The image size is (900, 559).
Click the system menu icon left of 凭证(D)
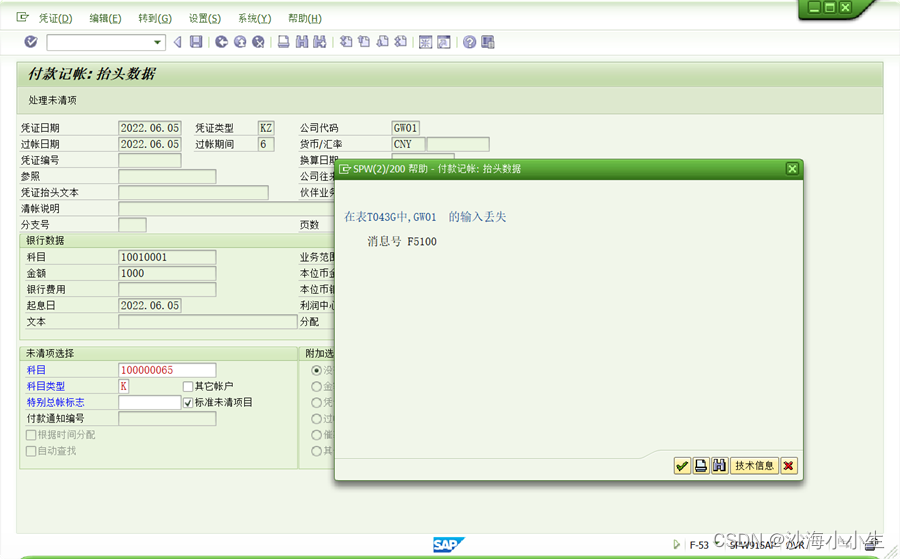pyautogui.click(x=22, y=17)
